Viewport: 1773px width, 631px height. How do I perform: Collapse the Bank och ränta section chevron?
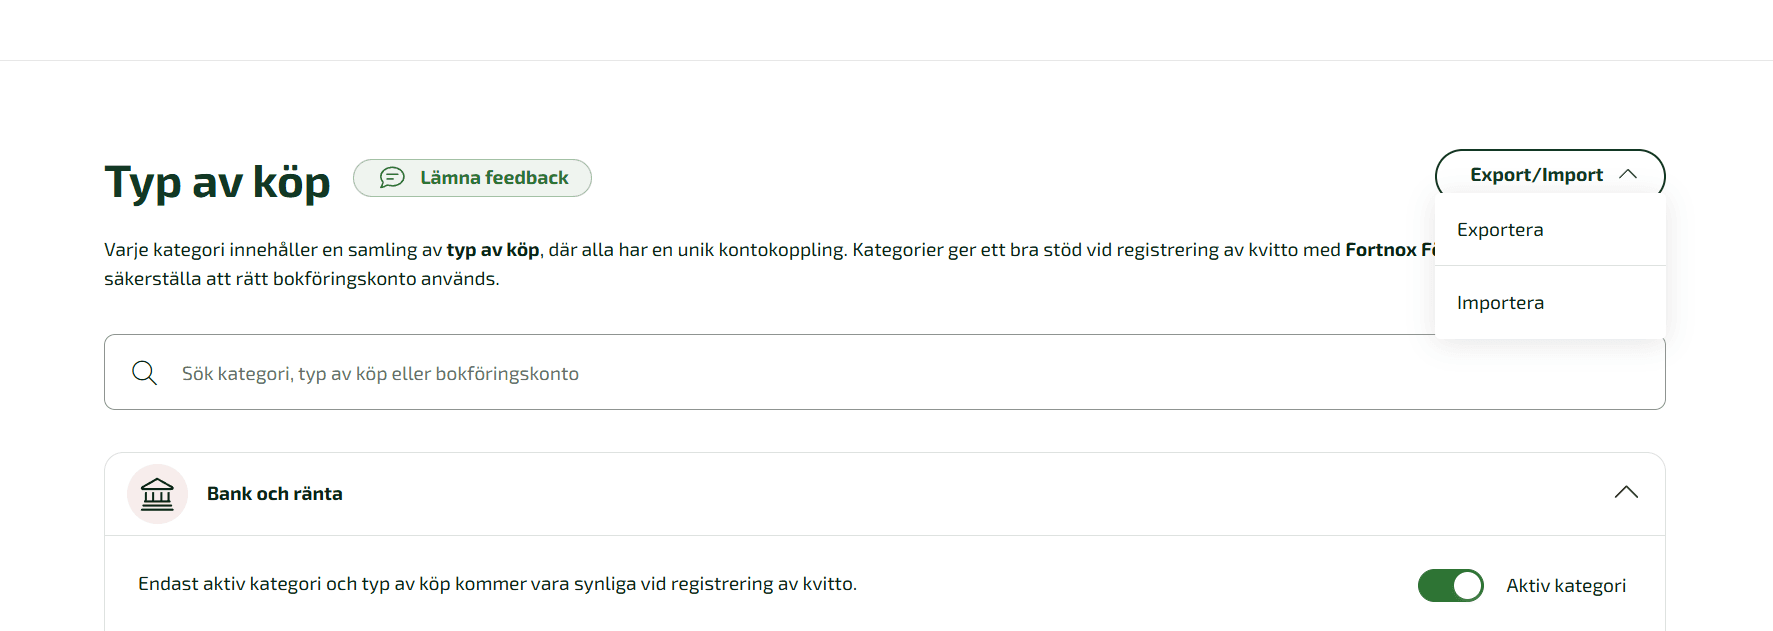(1626, 492)
